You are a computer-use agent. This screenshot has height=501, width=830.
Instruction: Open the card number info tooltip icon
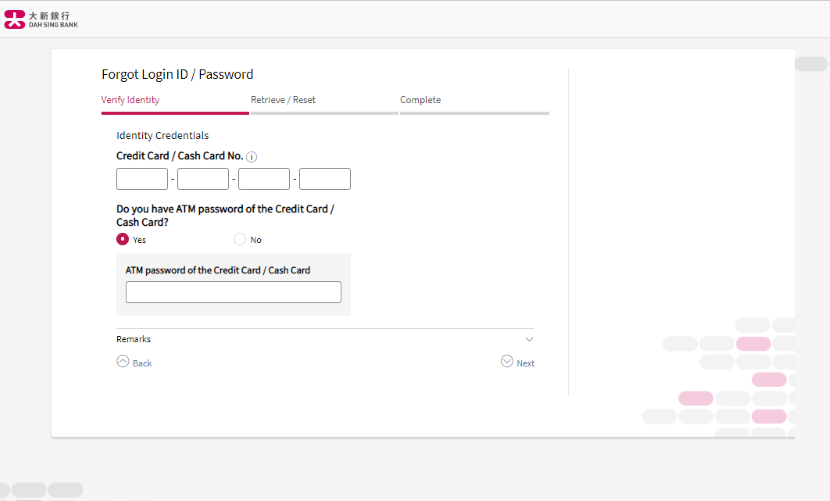(x=251, y=157)
